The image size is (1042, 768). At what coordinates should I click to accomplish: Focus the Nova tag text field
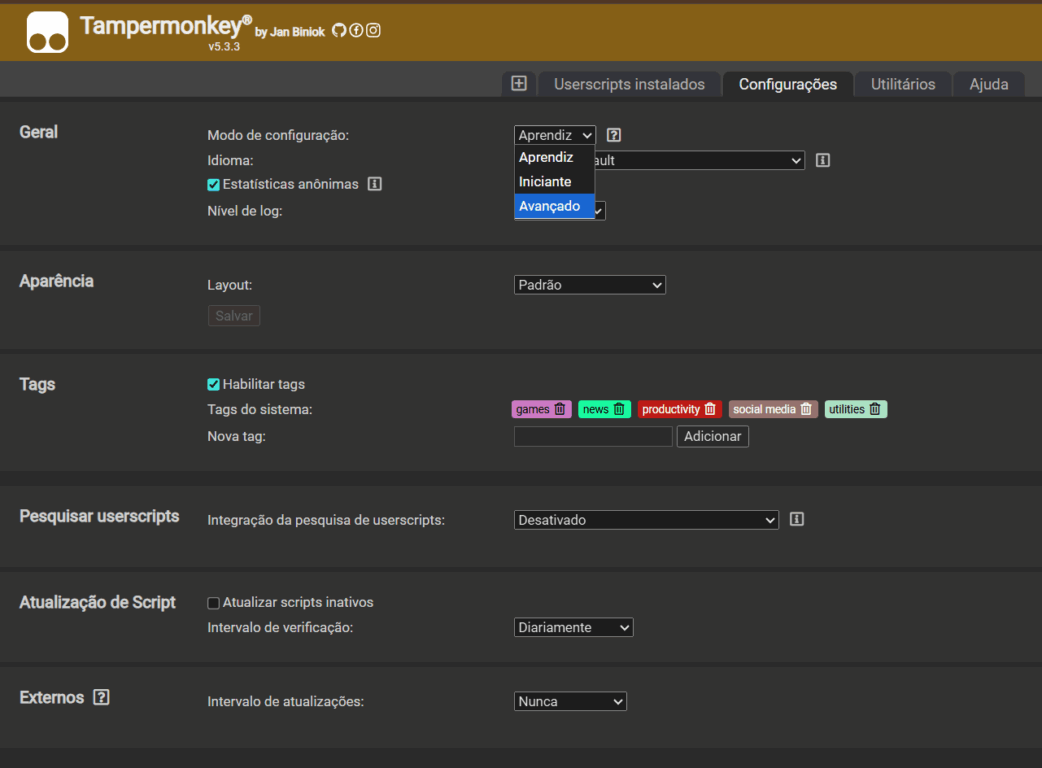click(593, 436)
